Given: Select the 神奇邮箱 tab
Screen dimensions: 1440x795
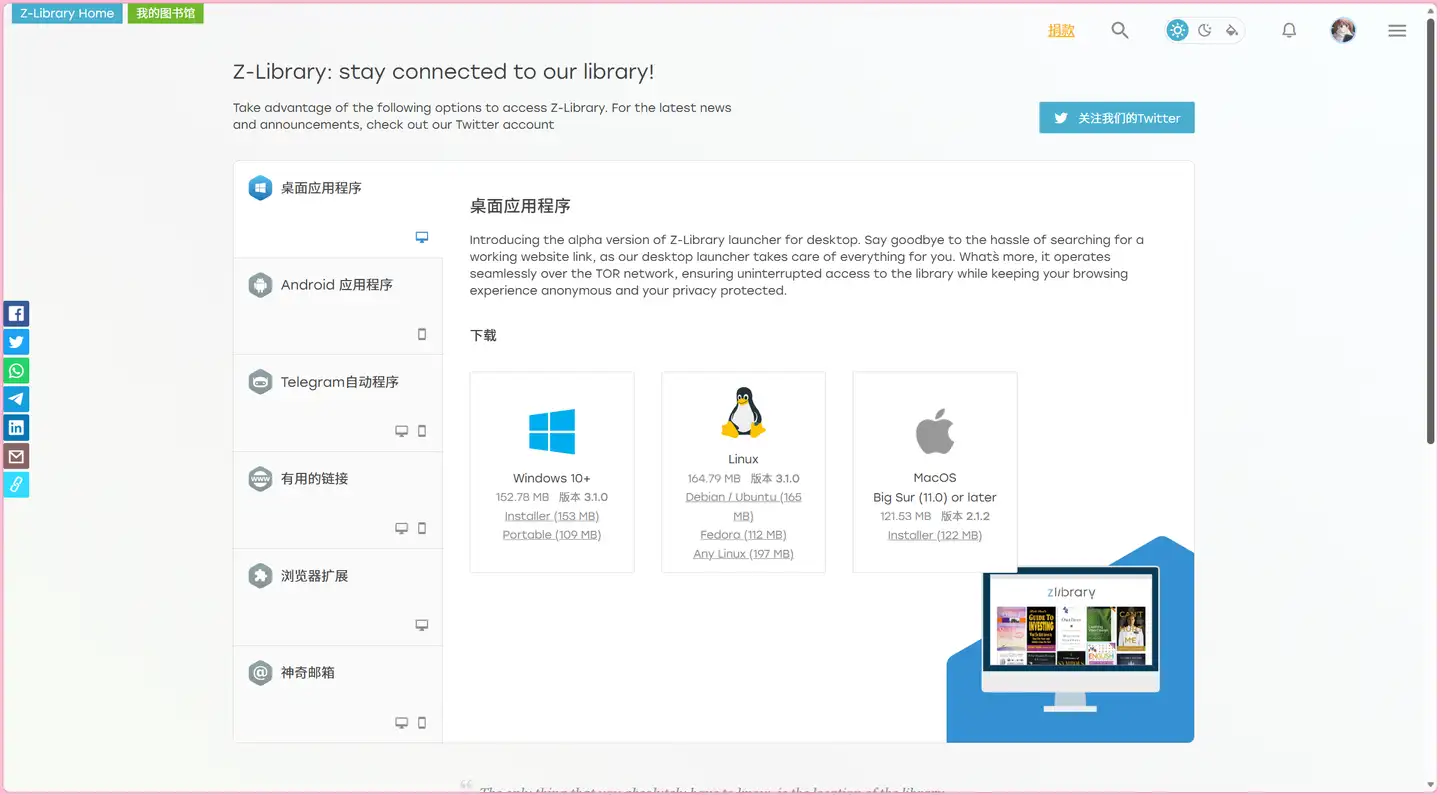Looking at the screenshot, I should [338, 694].
